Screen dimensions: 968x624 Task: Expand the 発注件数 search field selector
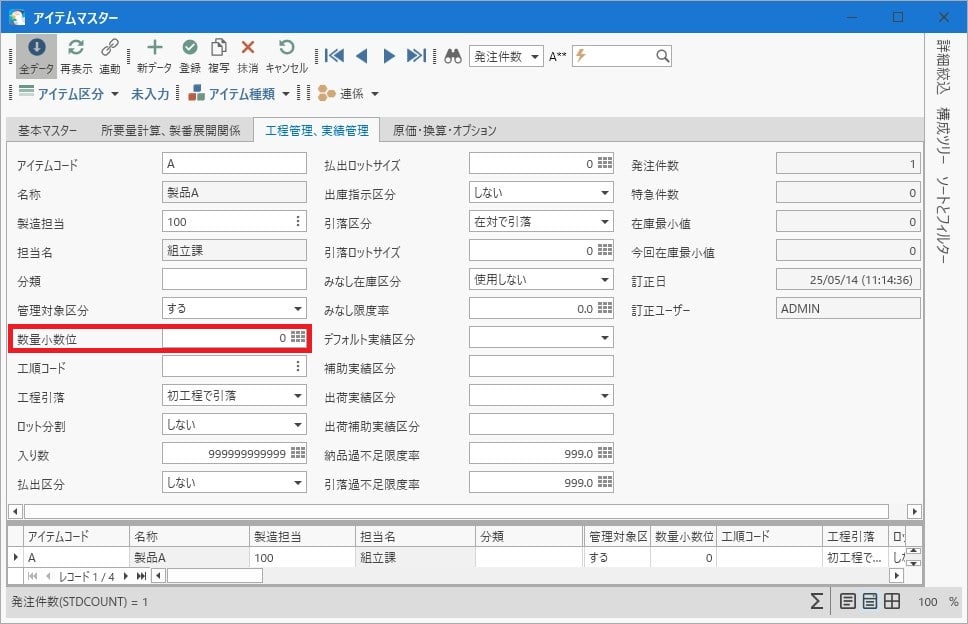(x=535, y=57)
